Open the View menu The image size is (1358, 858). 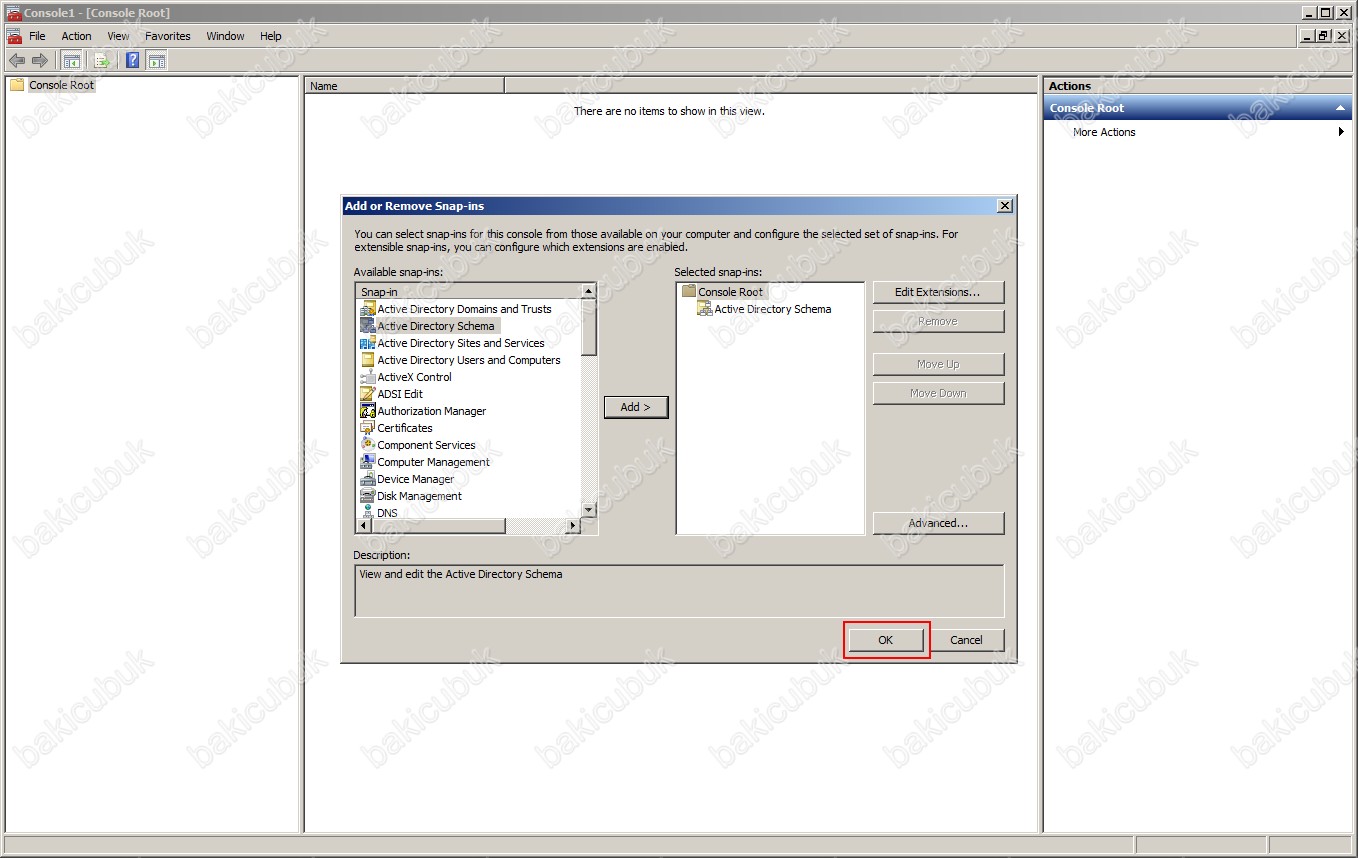pyautogui.click(x=118, y=36)
